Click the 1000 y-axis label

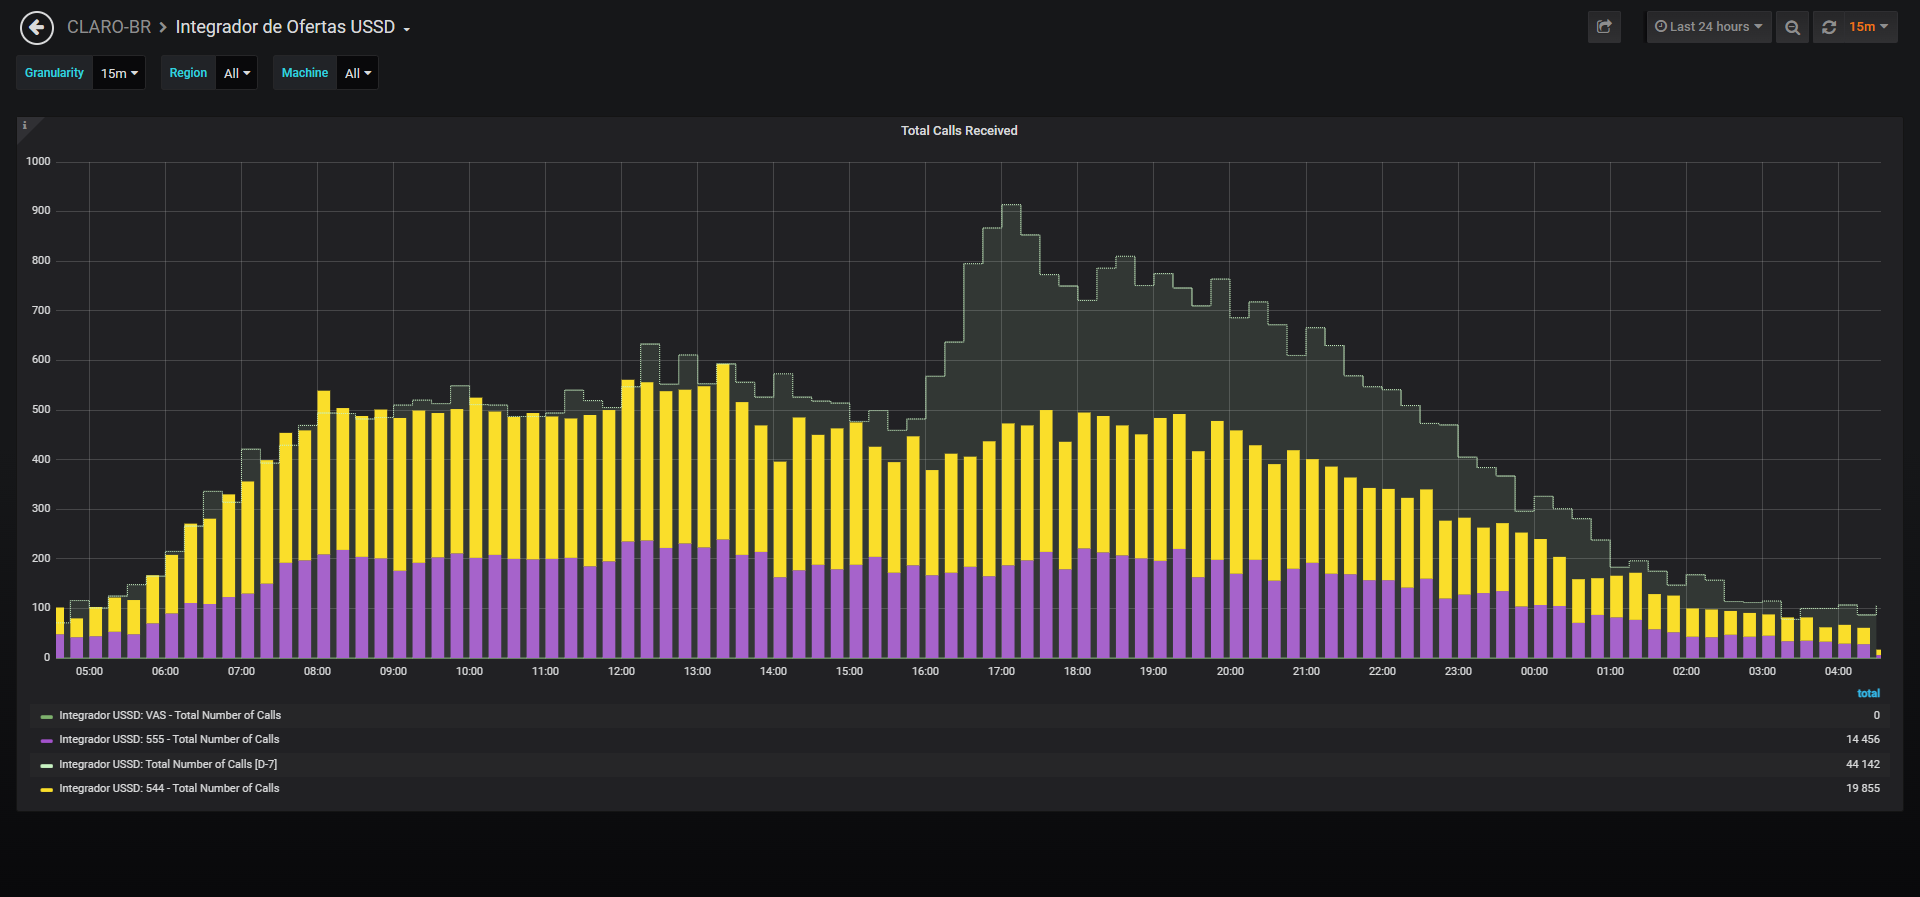(38, 162)
